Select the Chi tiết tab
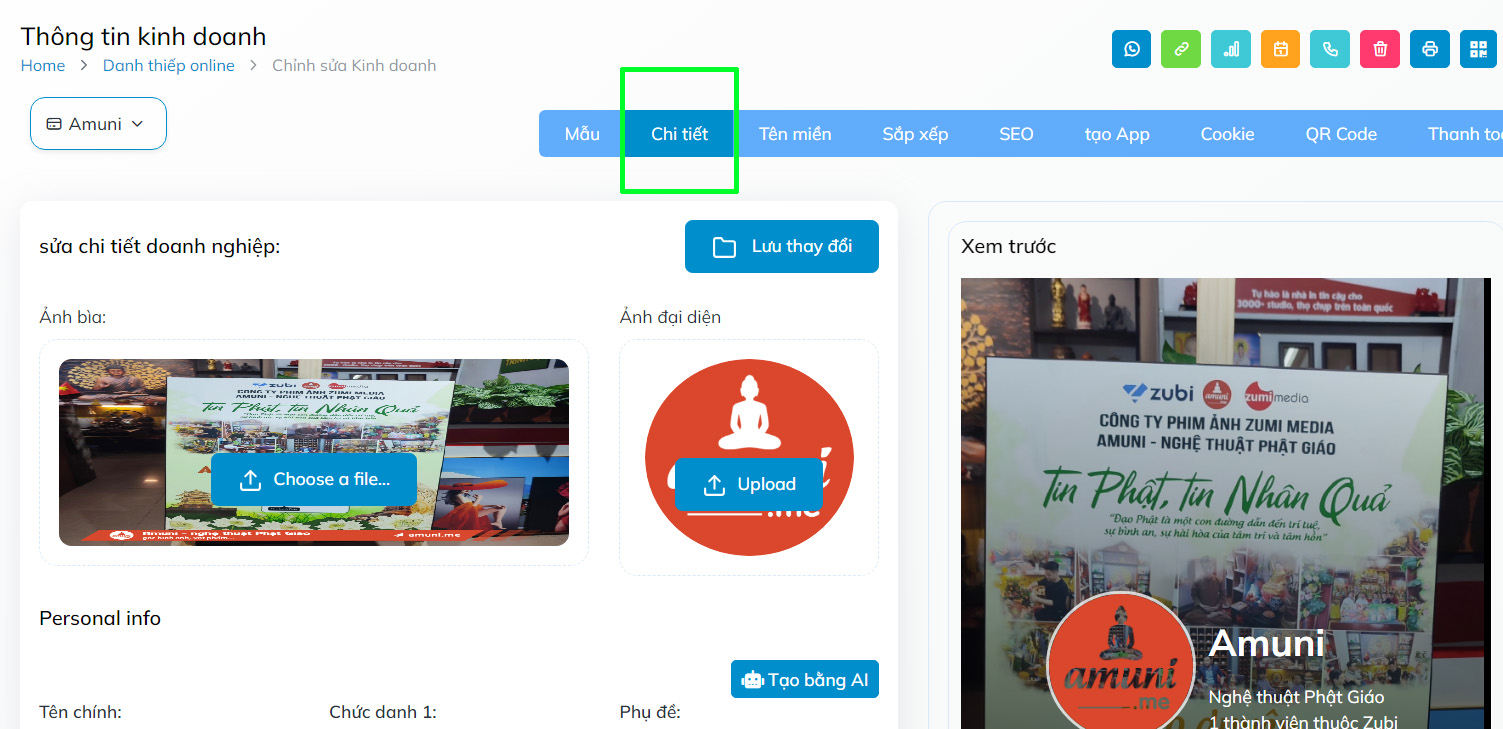The image size is (1503, 729). tap(679, 134)
